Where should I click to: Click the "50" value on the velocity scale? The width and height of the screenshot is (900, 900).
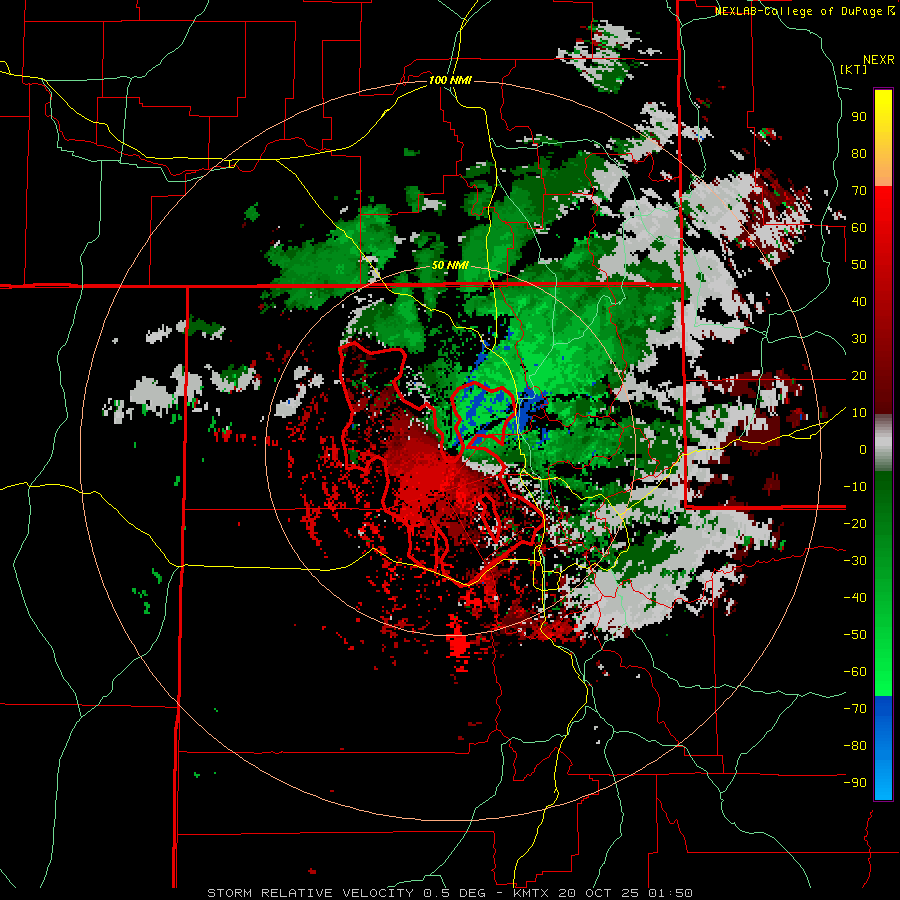[x=859, y=265]
